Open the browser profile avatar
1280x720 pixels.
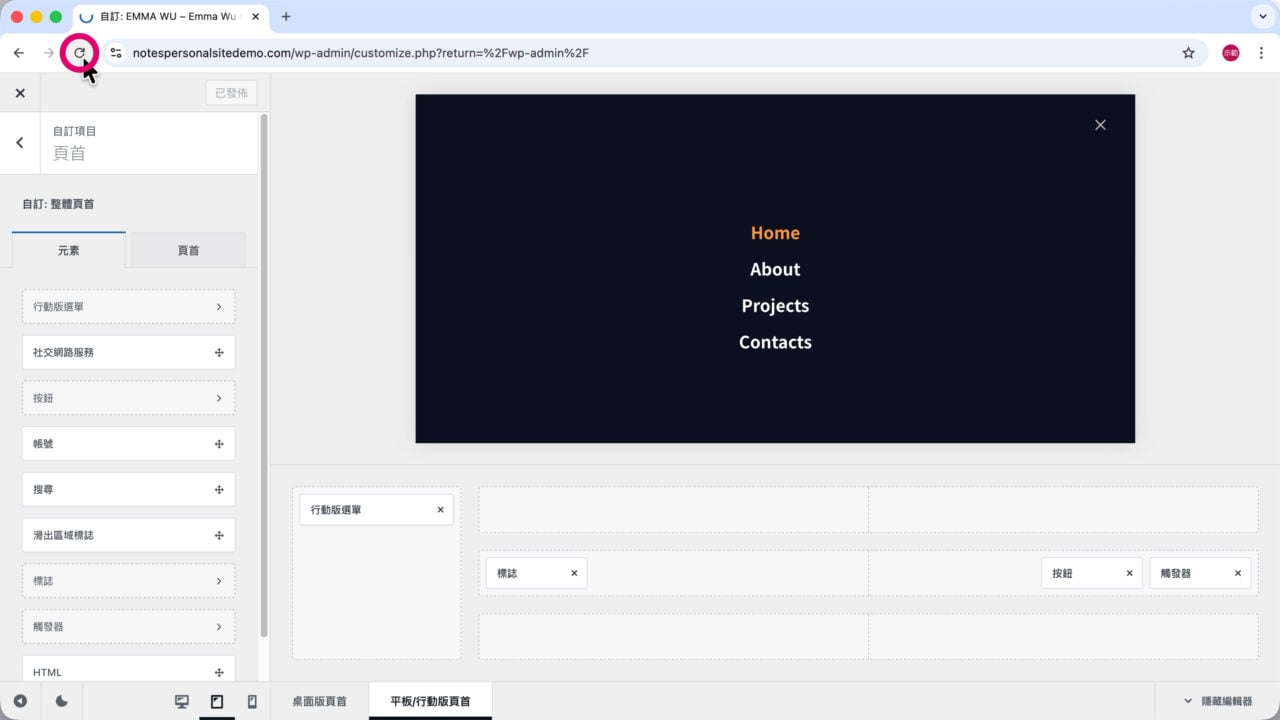click(1231, 53)
